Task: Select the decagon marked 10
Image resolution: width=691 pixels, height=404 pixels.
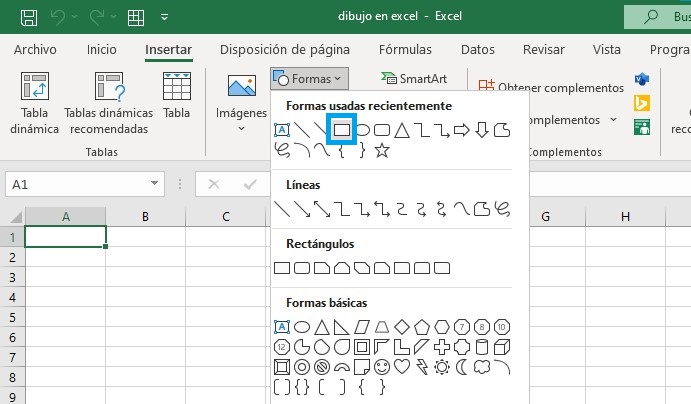Action: pyautogui.click(x=502, y=327)
